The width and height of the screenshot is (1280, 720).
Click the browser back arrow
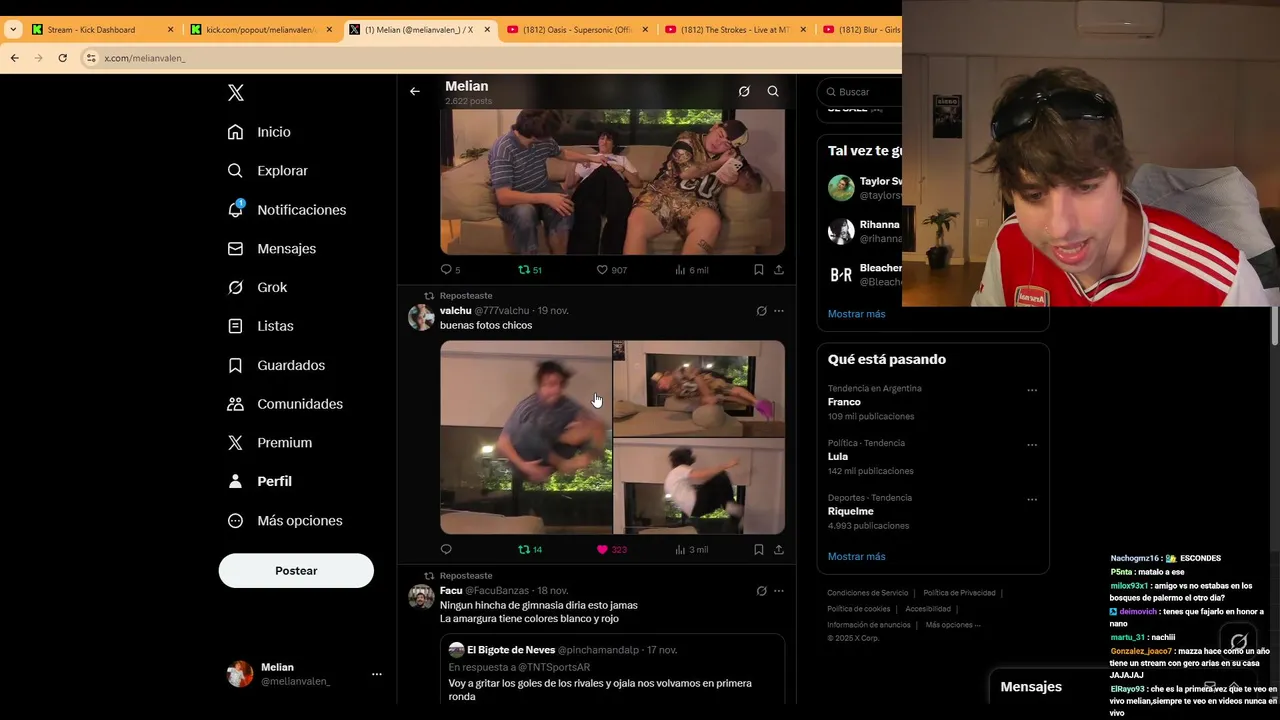15,58
